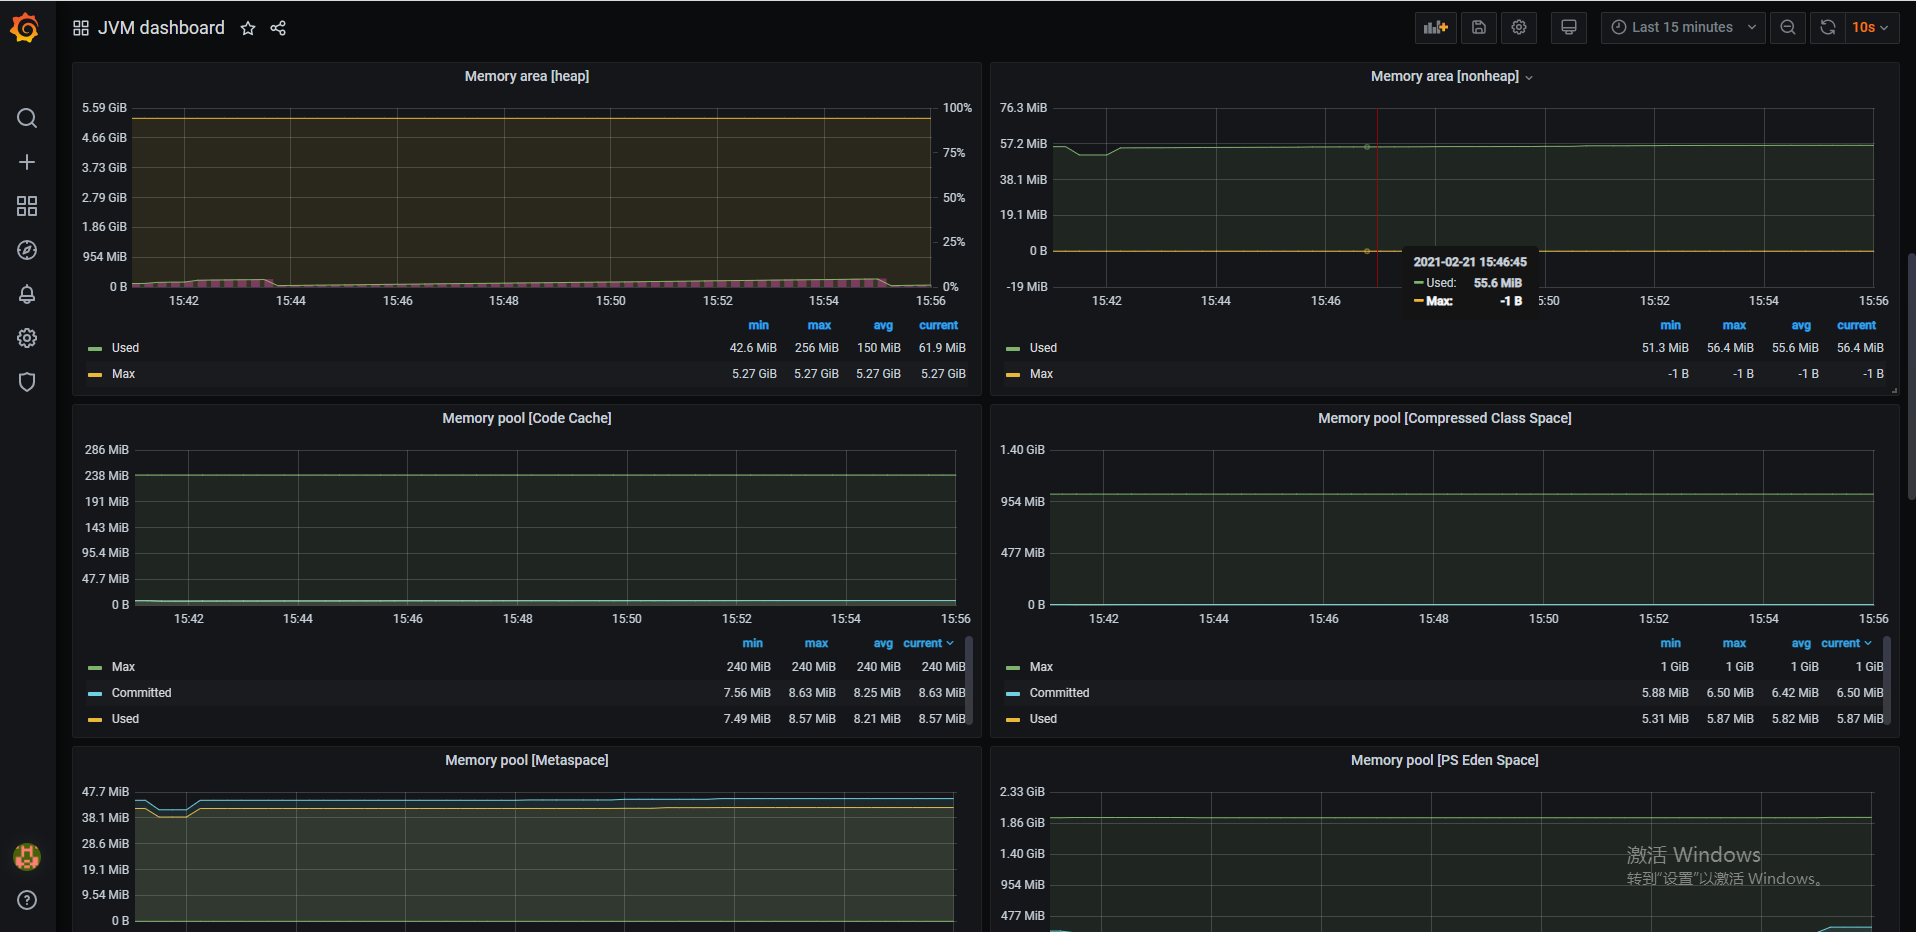Screen dimensions: 1916x932
Task: Save the dashboard with disk icon
Action: point(1478,28)
